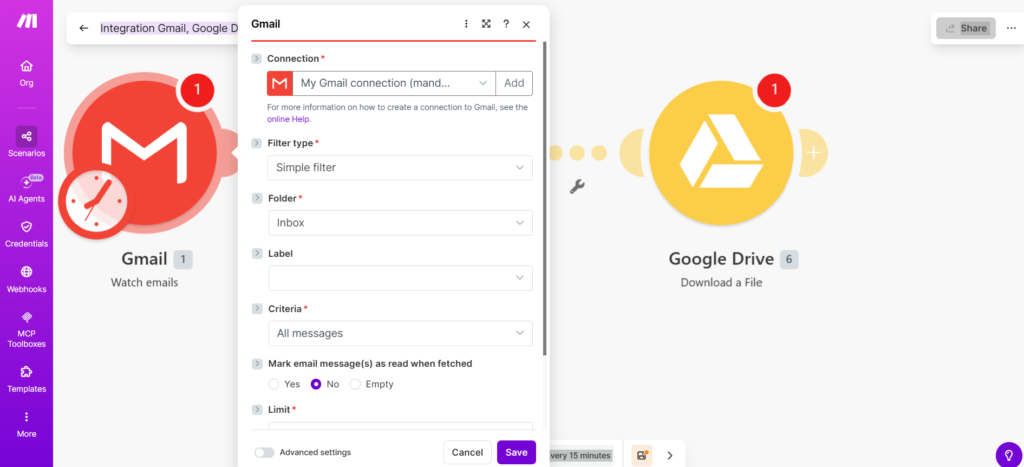Expand the Limit field arrow
The width and height of the screenshot is (1024, 467).
pos(257,410)
